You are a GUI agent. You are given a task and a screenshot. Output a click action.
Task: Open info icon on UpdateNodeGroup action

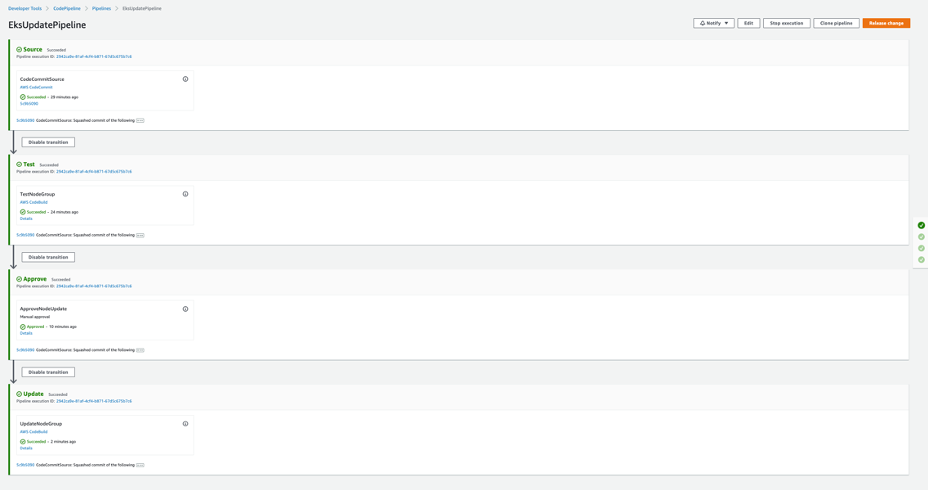(185, 424)
